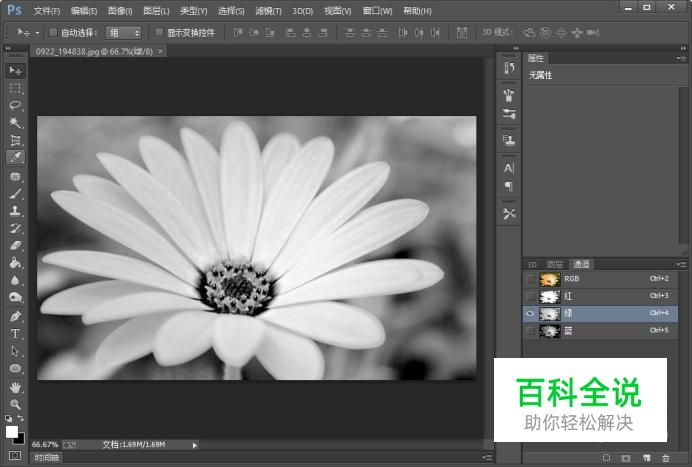Image resolution: width=692 pixels, height=467 pixels.
Task: Choose the Crop tool
Action: (15, 140)
